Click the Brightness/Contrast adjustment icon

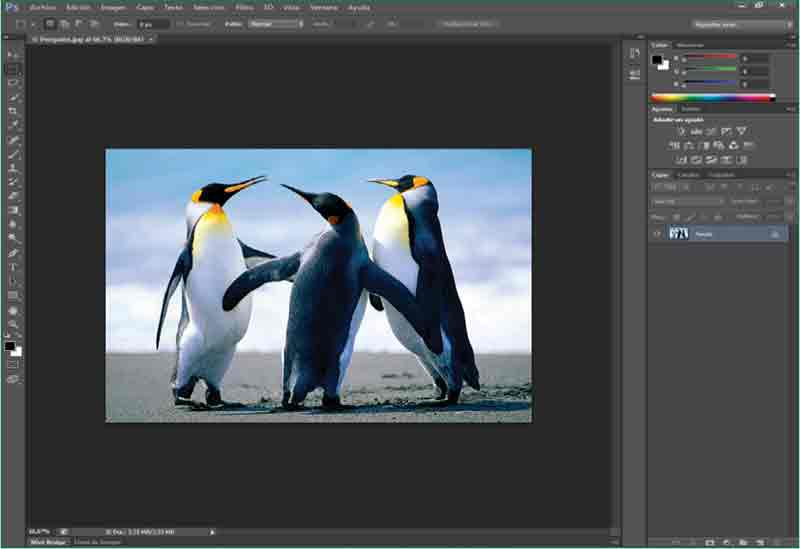[681, 131]
